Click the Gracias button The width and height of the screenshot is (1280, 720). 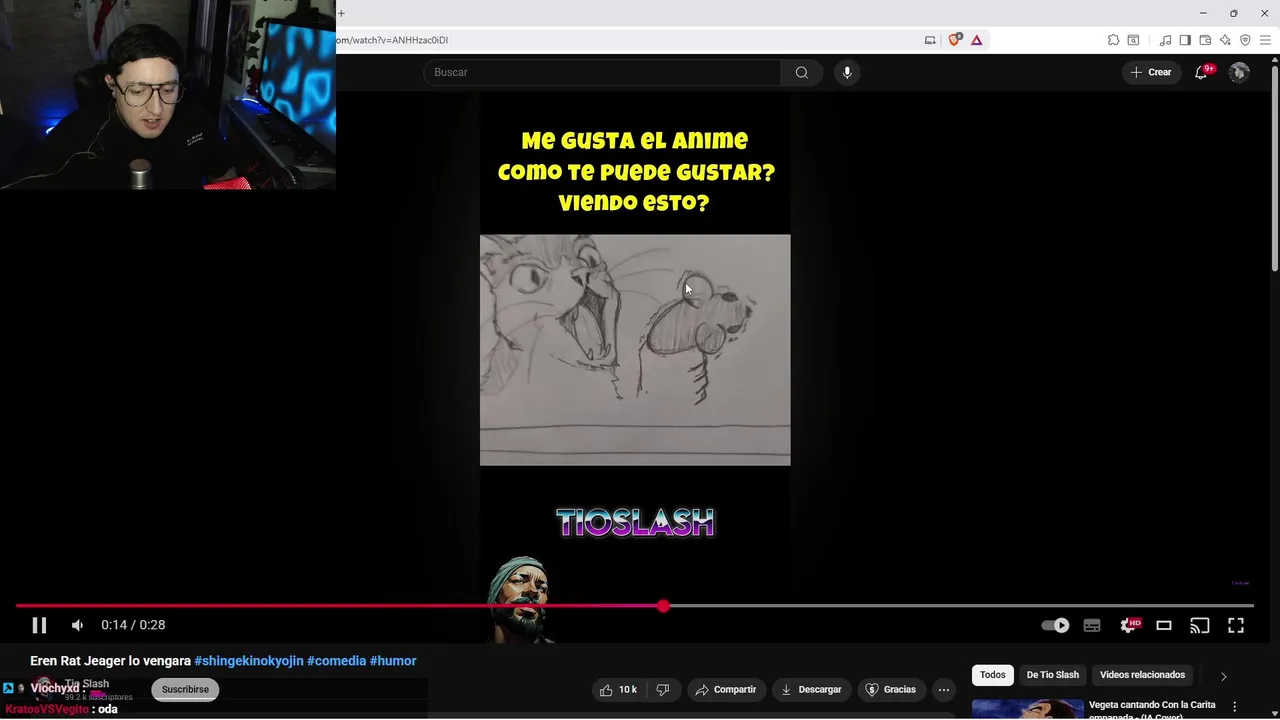890,689
